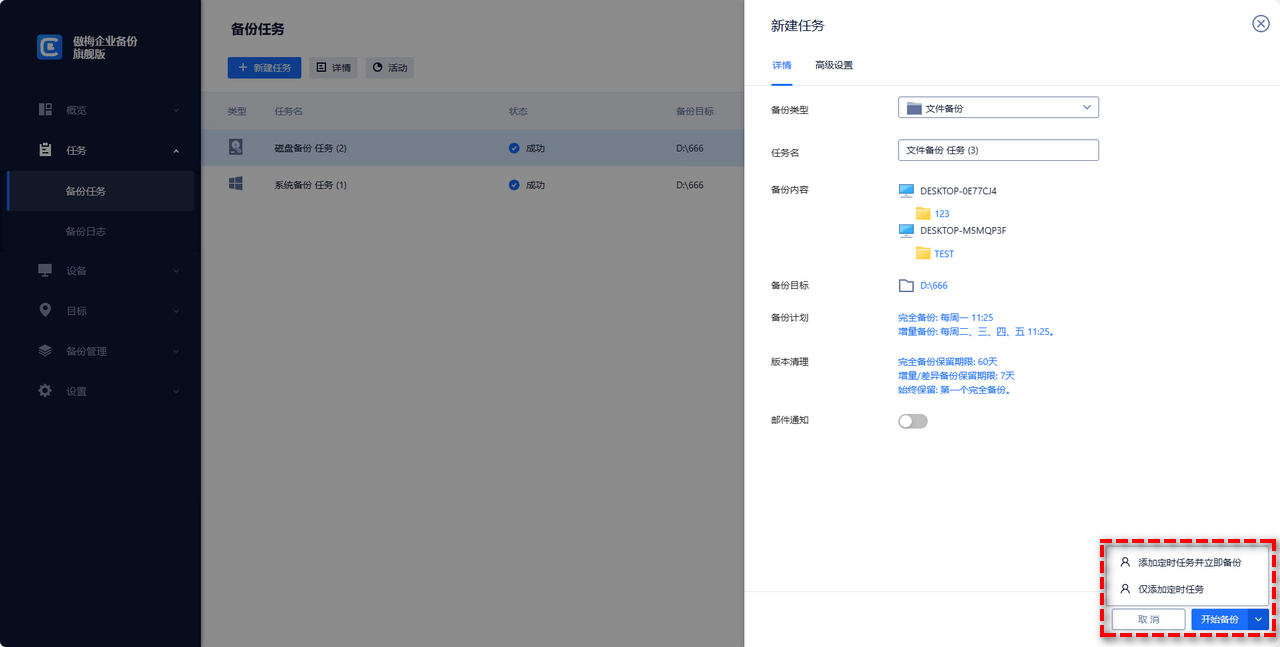This screenshot has width=1280, height=647.
Task: Click the 备份目标 column header
Action: (694, 111)
